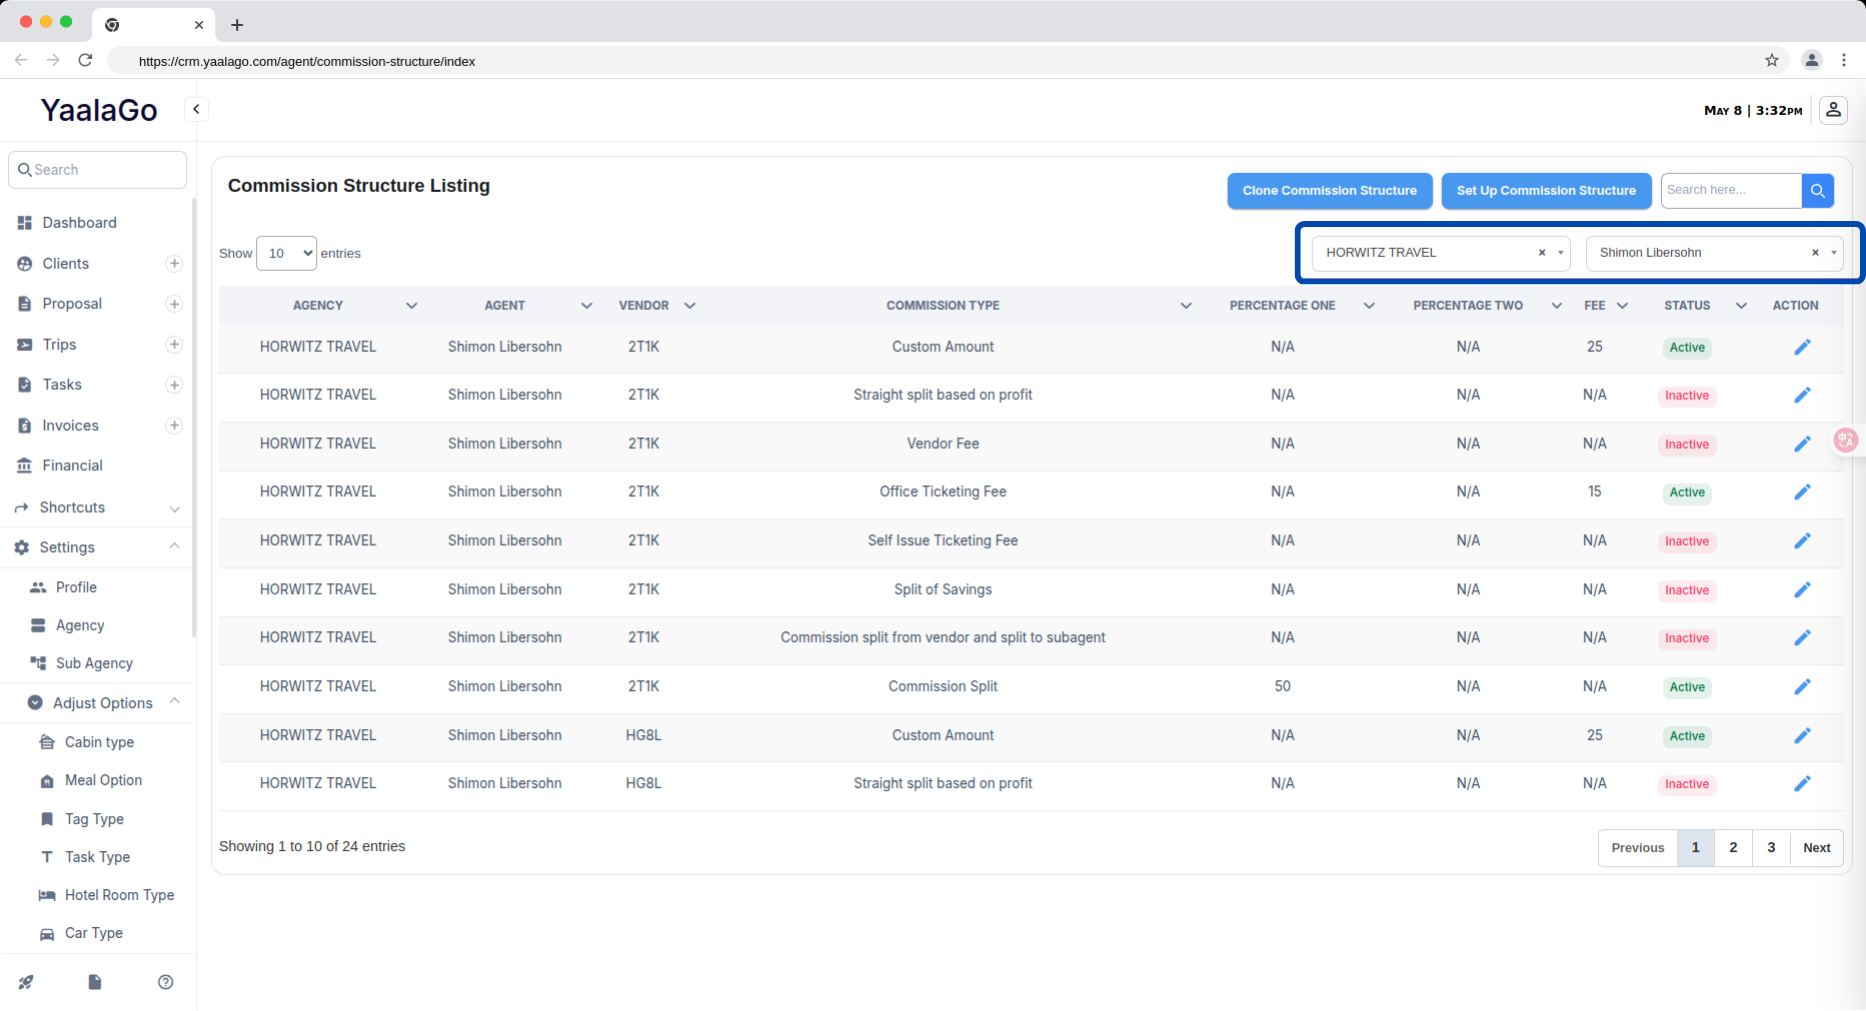Collapse the sidebar with the arrow button

[196, 109]
